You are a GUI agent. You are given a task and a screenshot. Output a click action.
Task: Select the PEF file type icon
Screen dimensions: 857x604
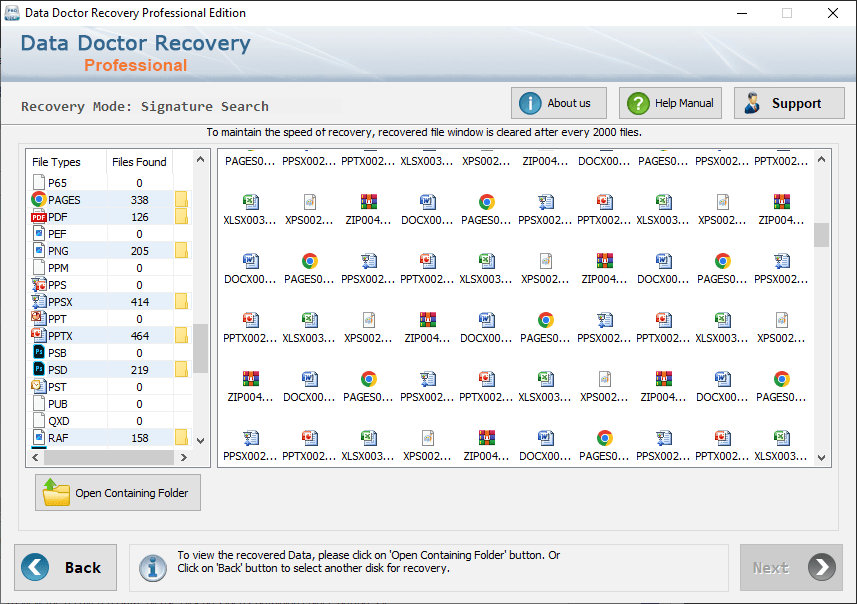[x=39, y=233]
